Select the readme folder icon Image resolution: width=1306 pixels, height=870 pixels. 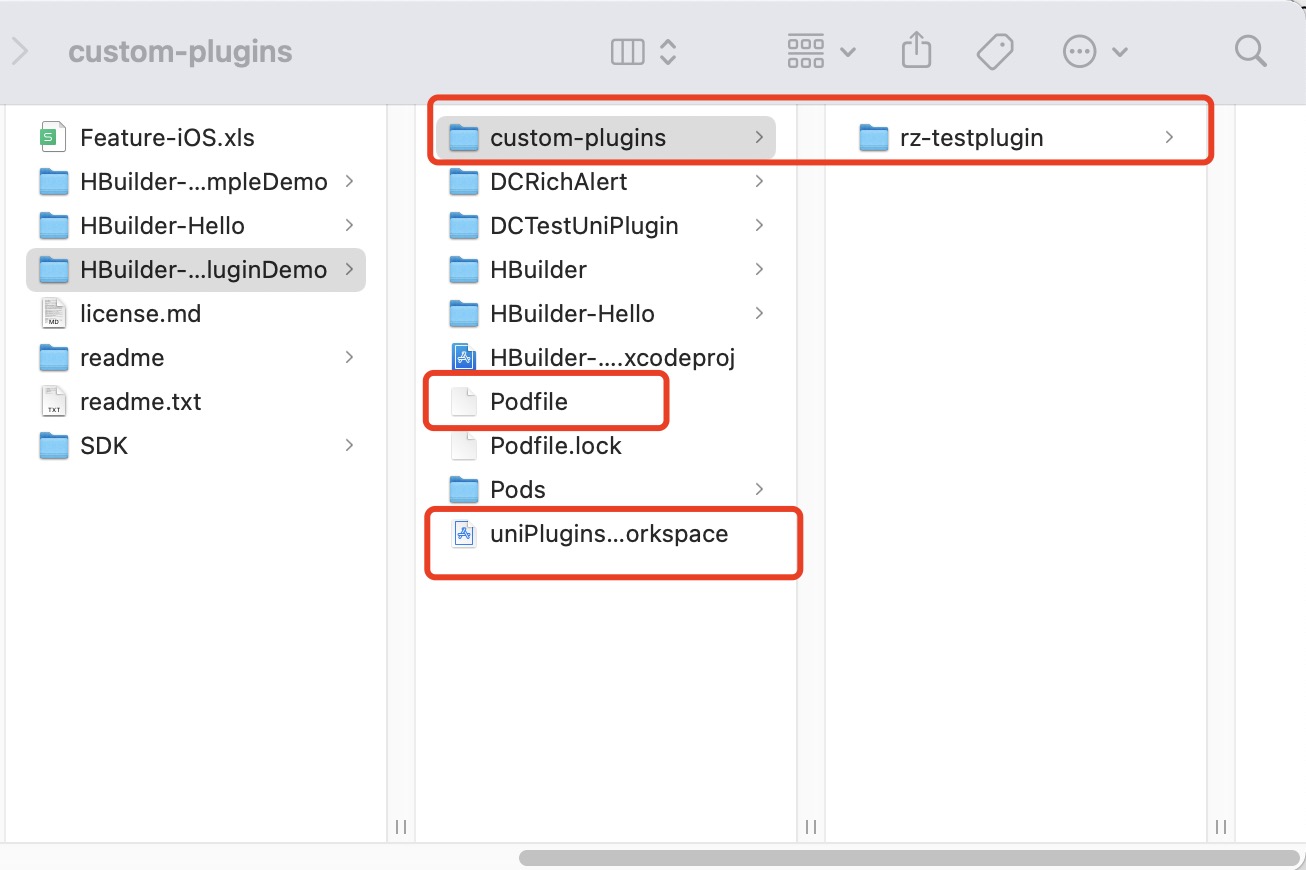pyautogui.click(x=54, y=357)
